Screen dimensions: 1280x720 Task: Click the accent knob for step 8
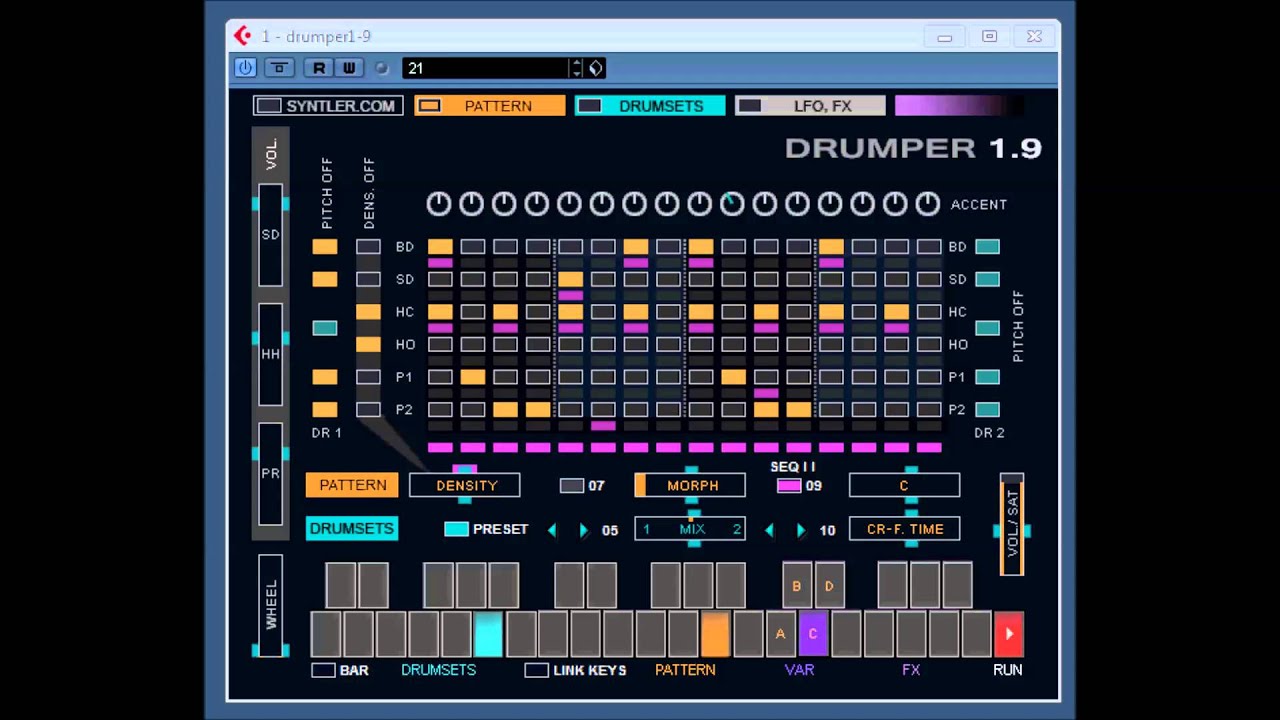point(667,204)
